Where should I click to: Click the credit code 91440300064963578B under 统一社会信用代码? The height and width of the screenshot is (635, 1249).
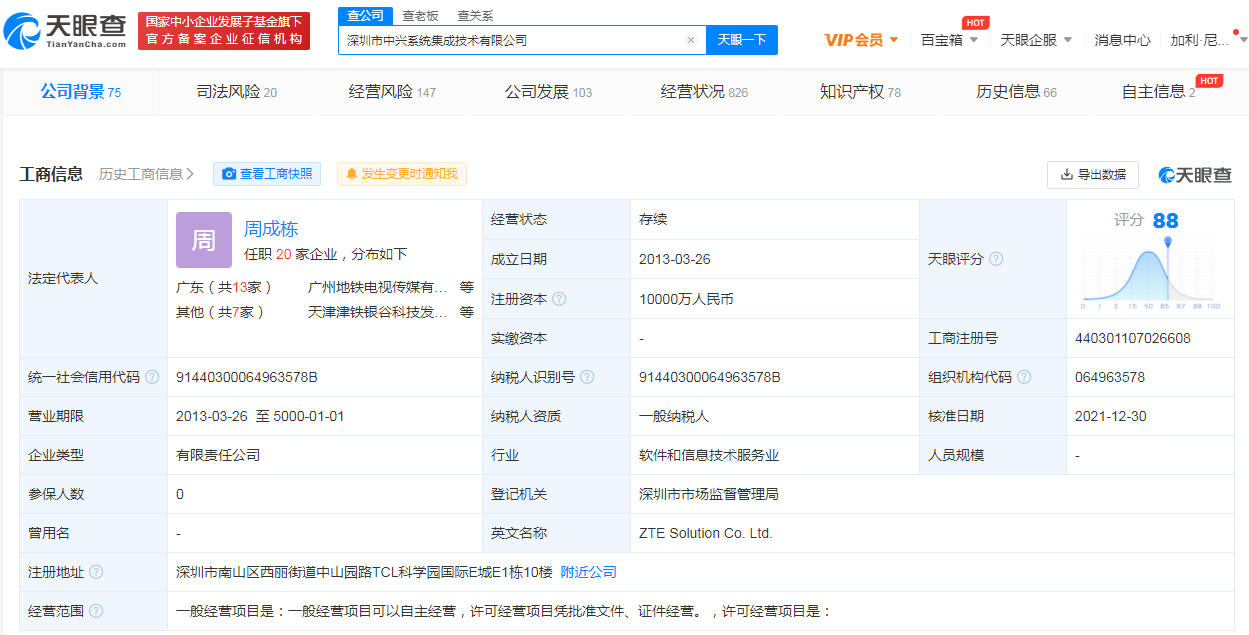coord(247,377)
